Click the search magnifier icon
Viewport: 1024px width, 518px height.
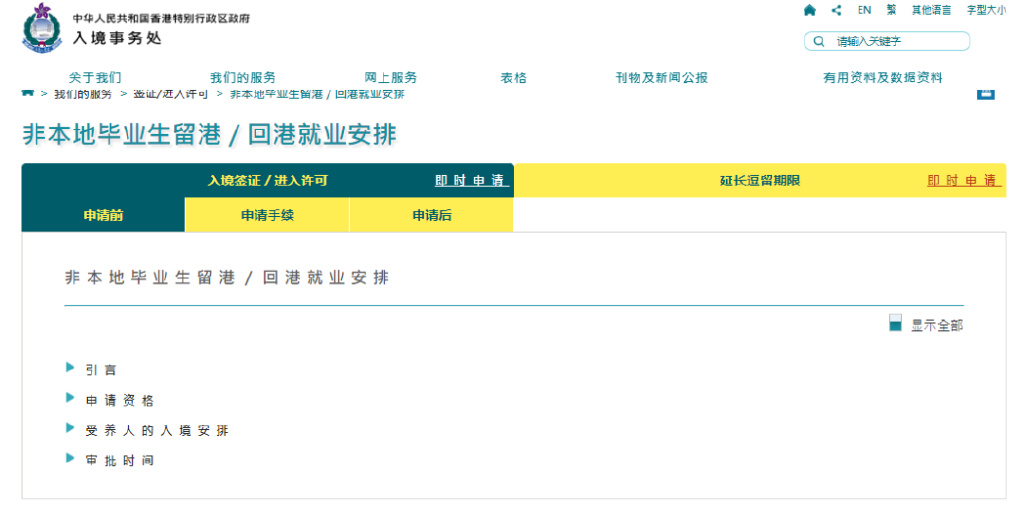click(x=819, y=42)
